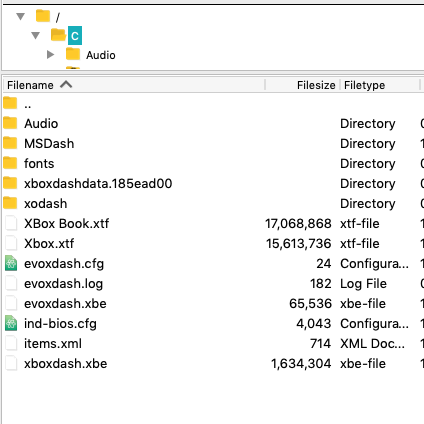Image resolution: width=424 pixels, height=424 pixels.
Task: Click the MSDash folder icon
Action: 10,143
